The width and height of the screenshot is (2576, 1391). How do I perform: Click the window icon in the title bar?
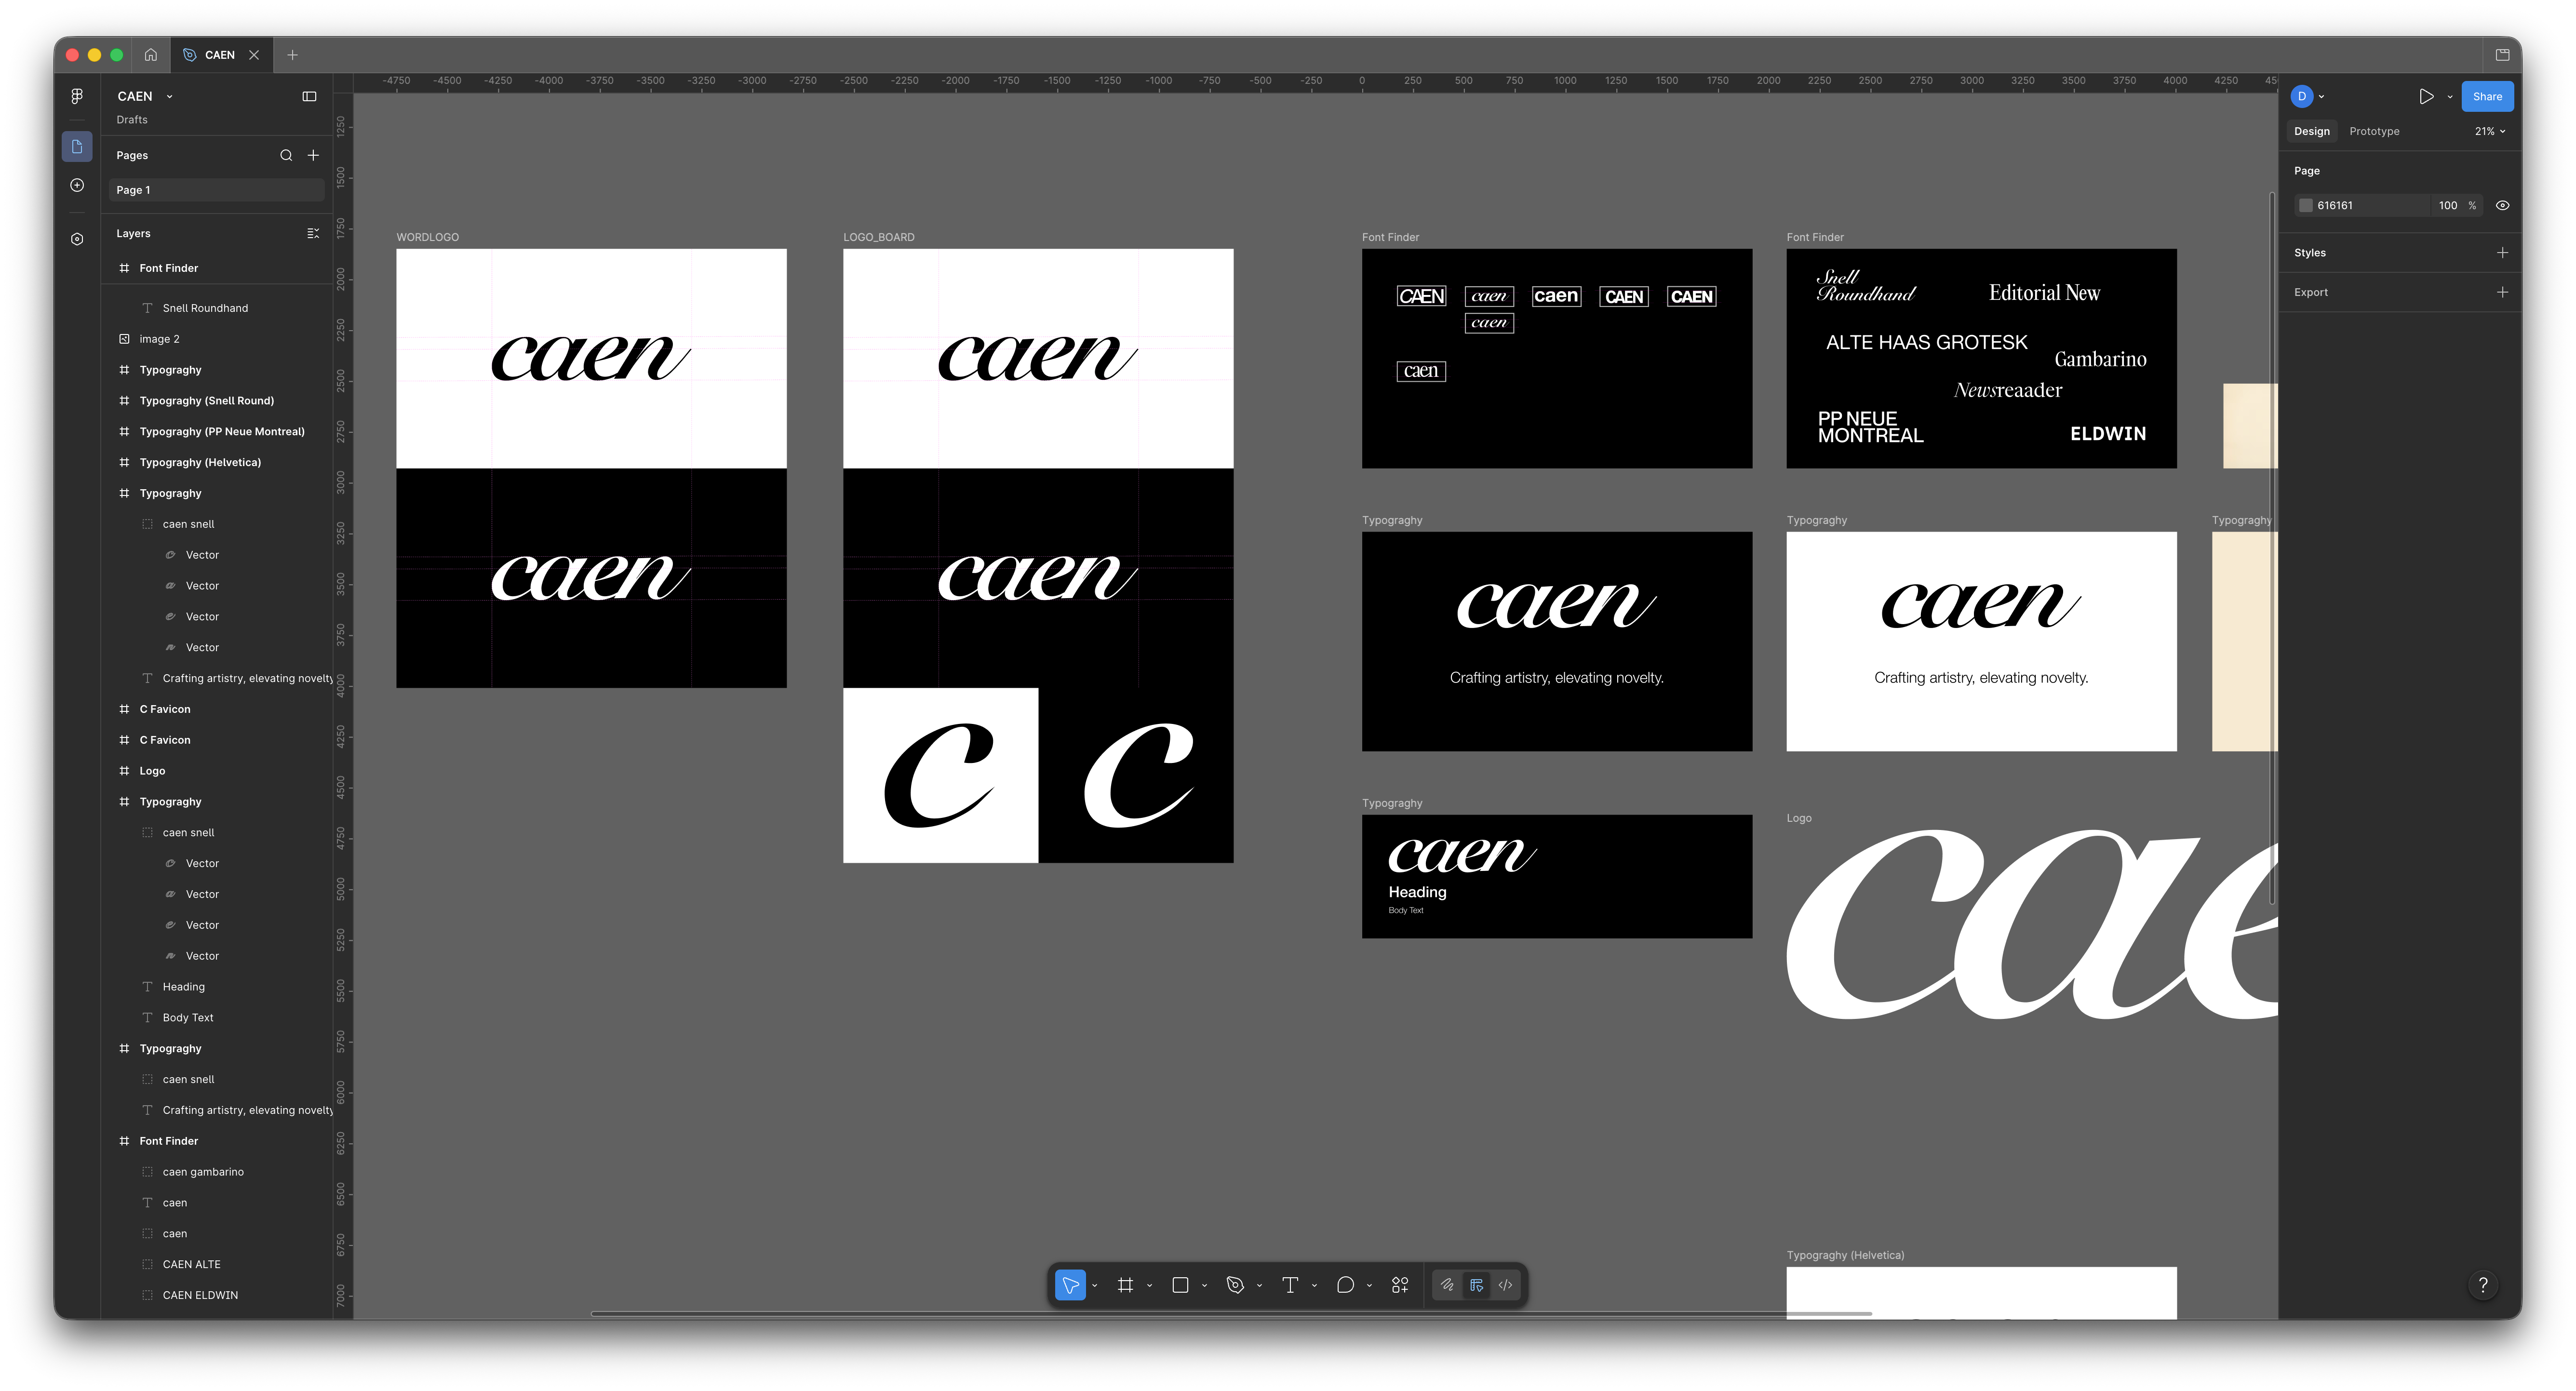[x=2502, y=55]
